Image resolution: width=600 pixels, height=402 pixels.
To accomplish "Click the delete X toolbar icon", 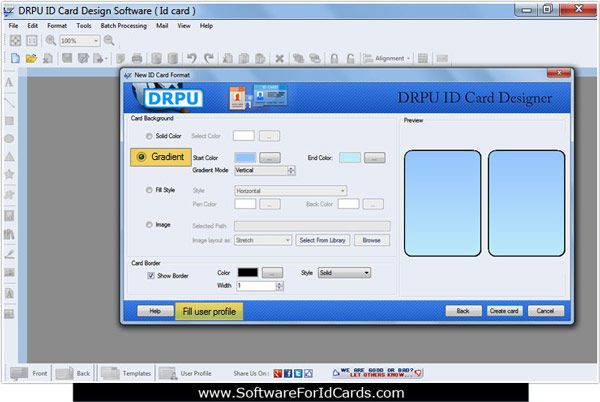I will (279, 59).
